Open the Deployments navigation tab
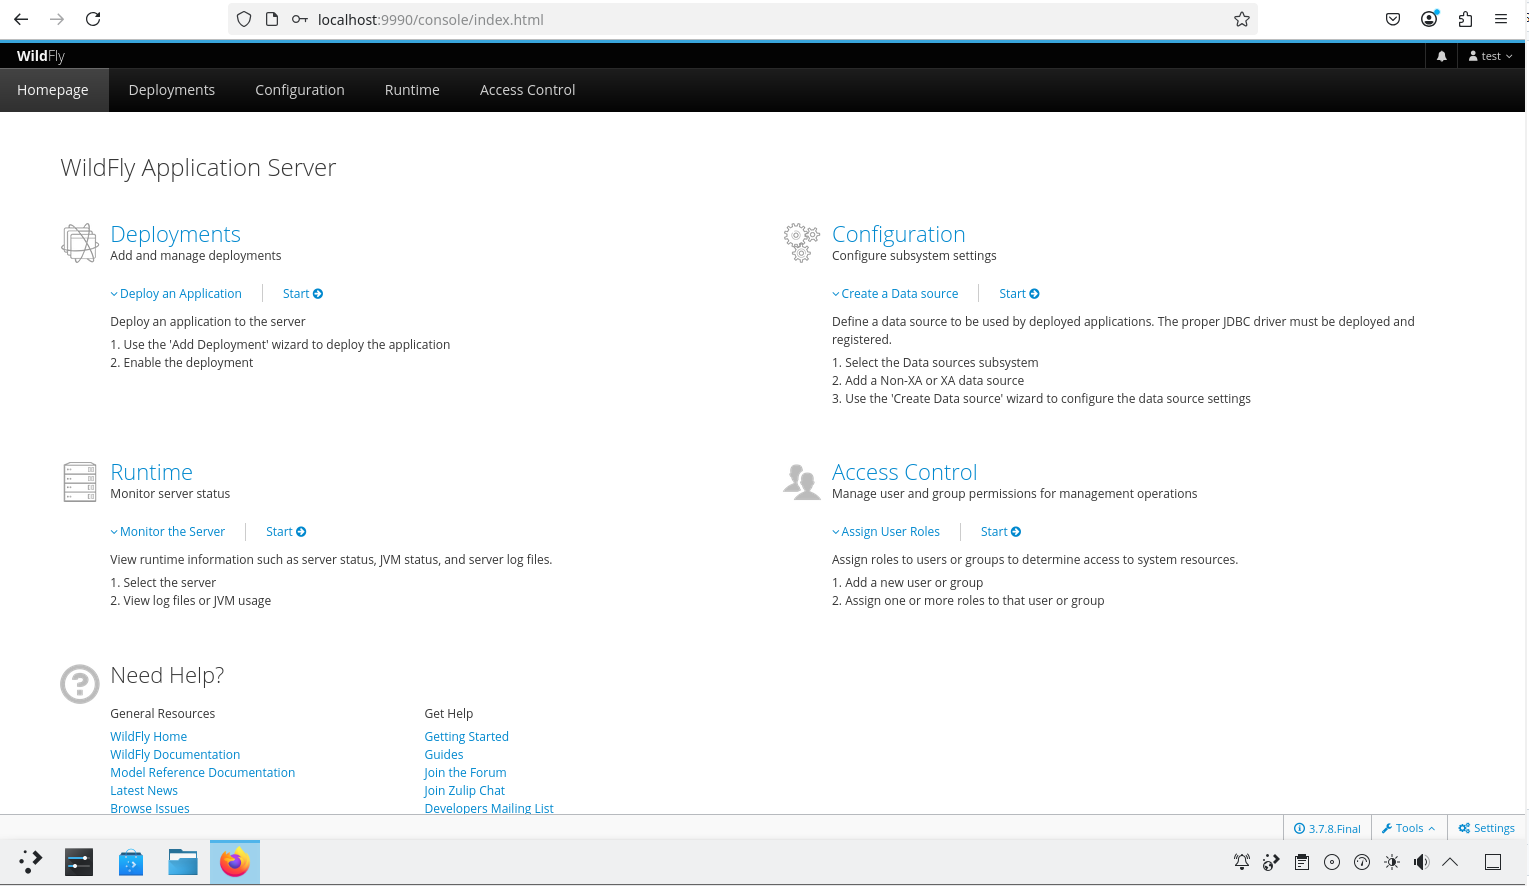1529x886 pixels. [172, 90]
